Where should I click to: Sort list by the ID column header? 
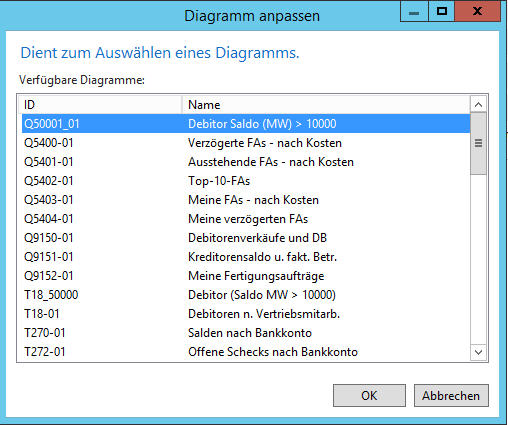100,105
